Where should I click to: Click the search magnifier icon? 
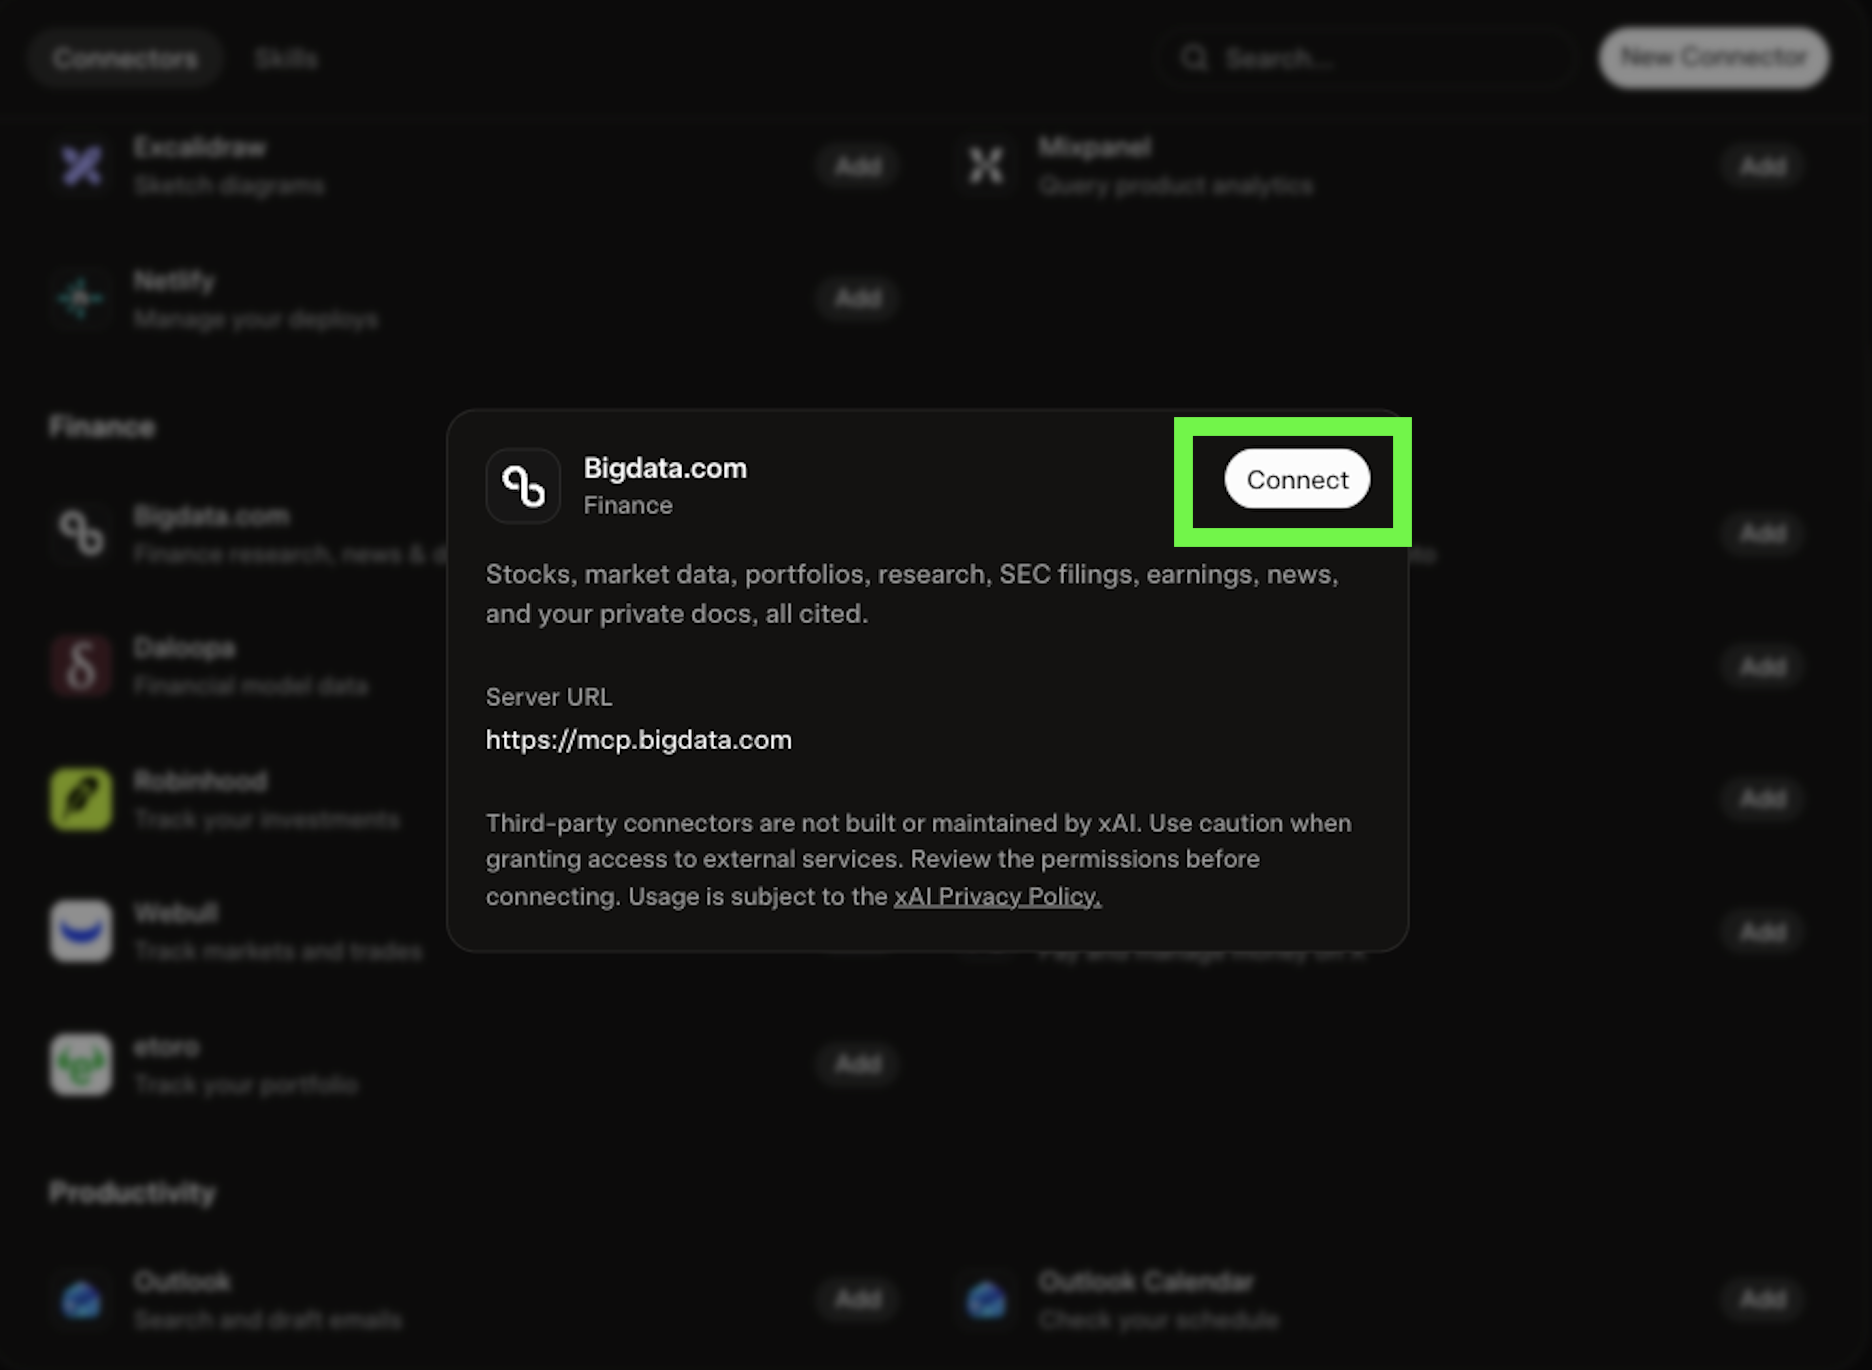point(1194,59)
